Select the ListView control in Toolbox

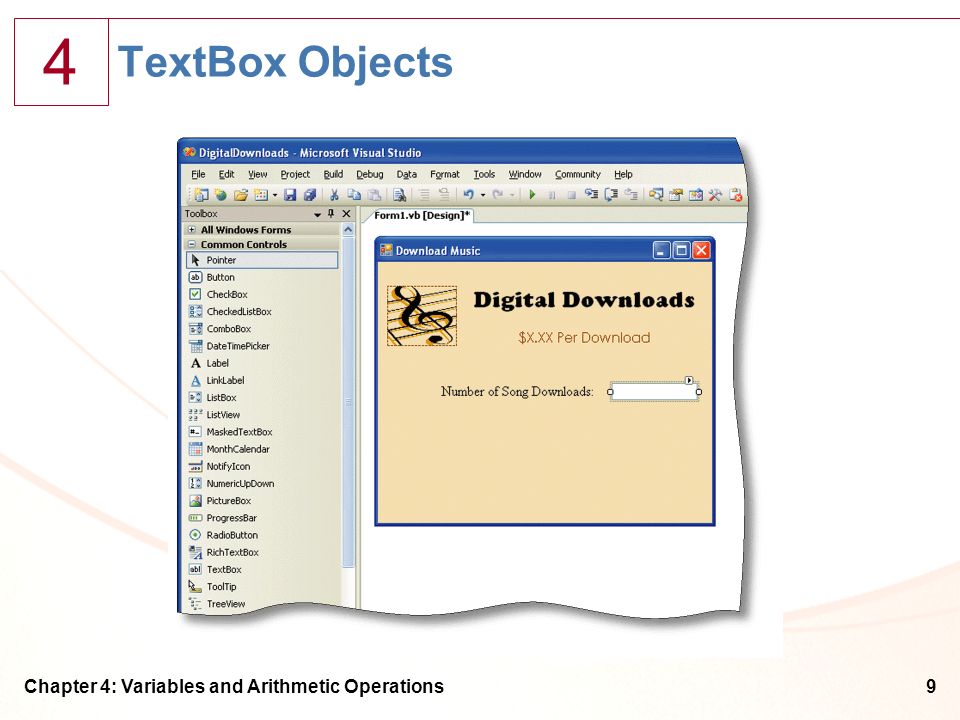262,414
